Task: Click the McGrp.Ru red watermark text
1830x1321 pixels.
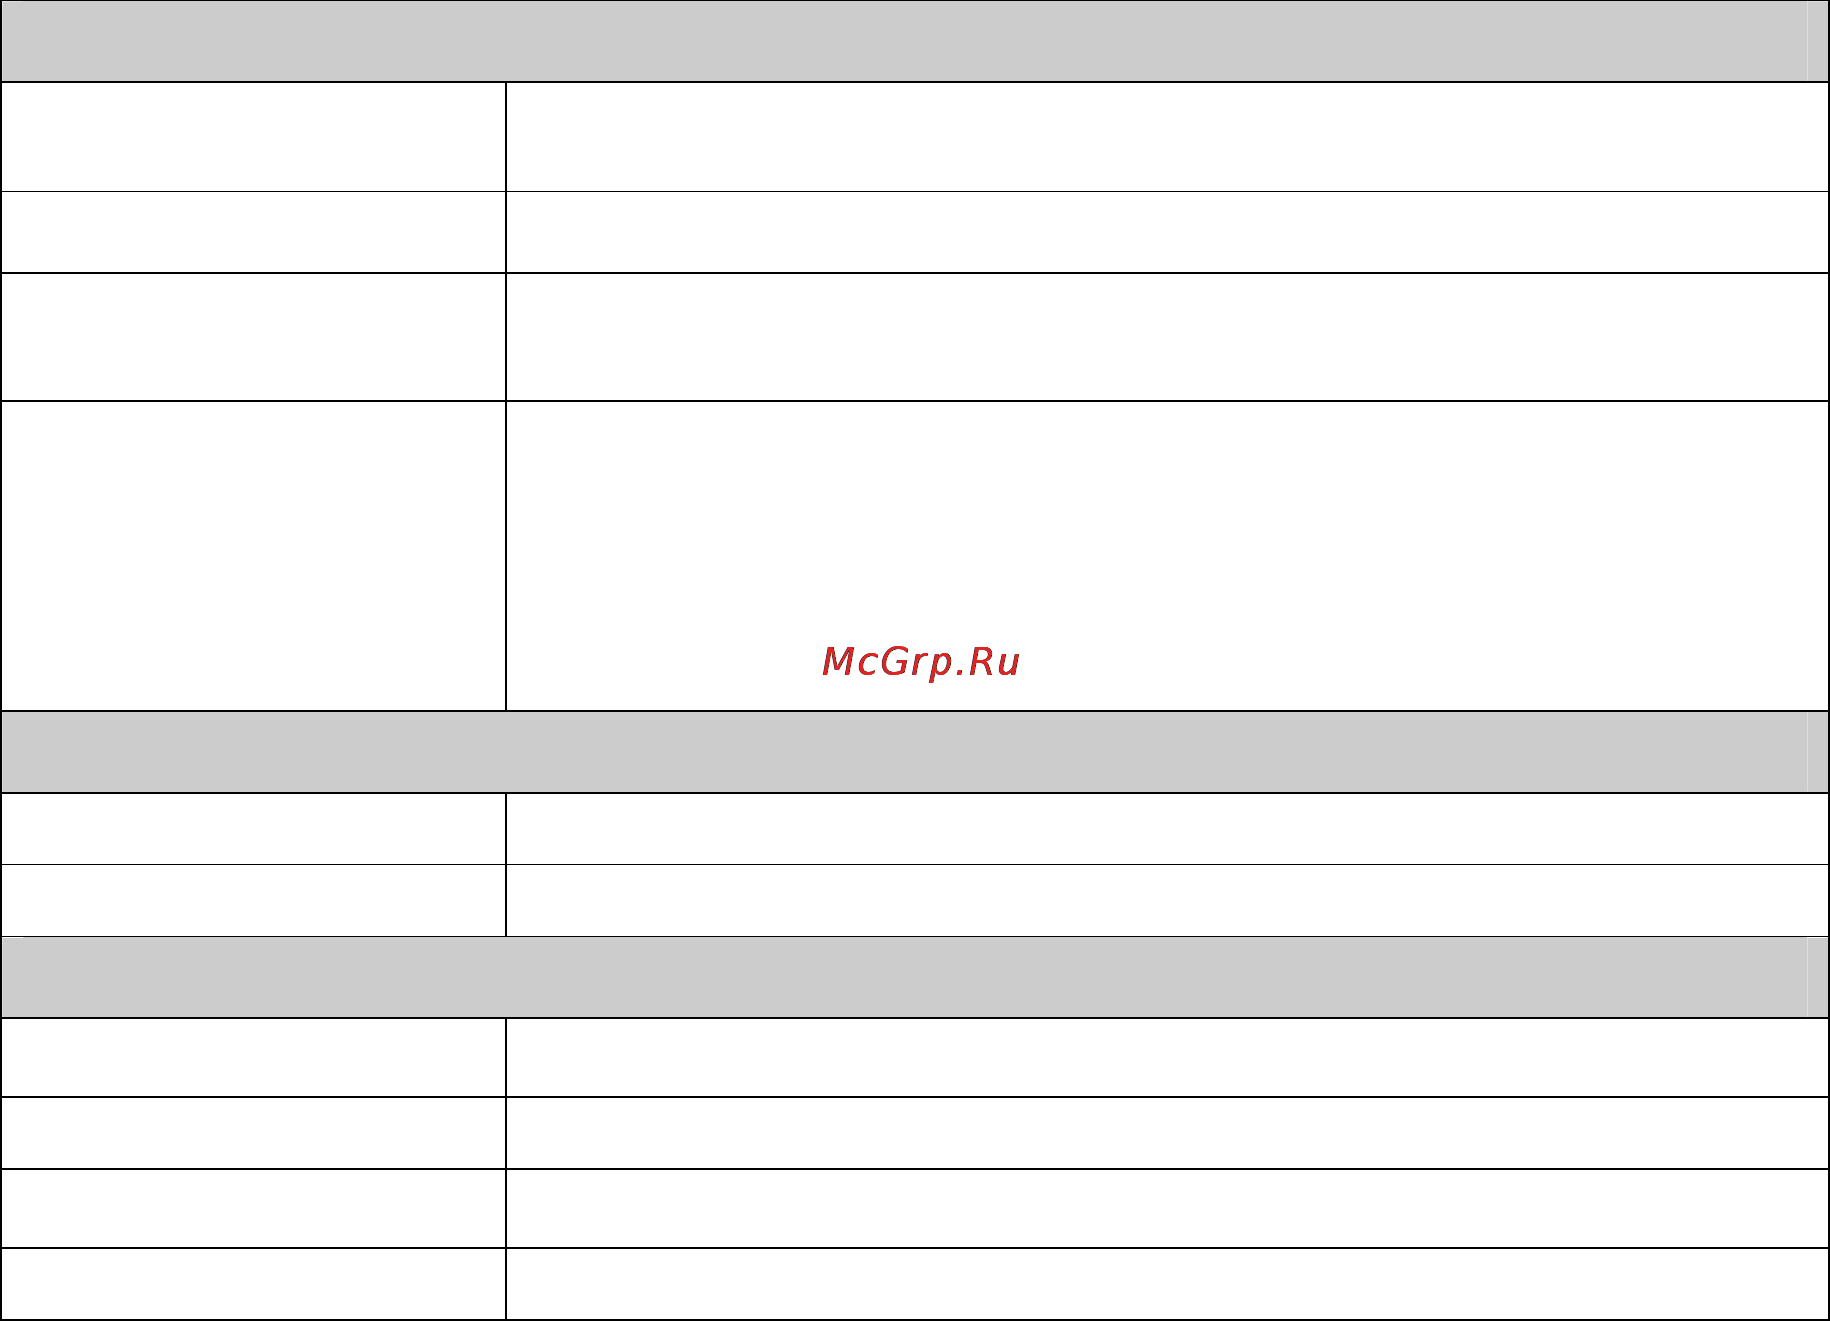Action: [x=920, y=662]
